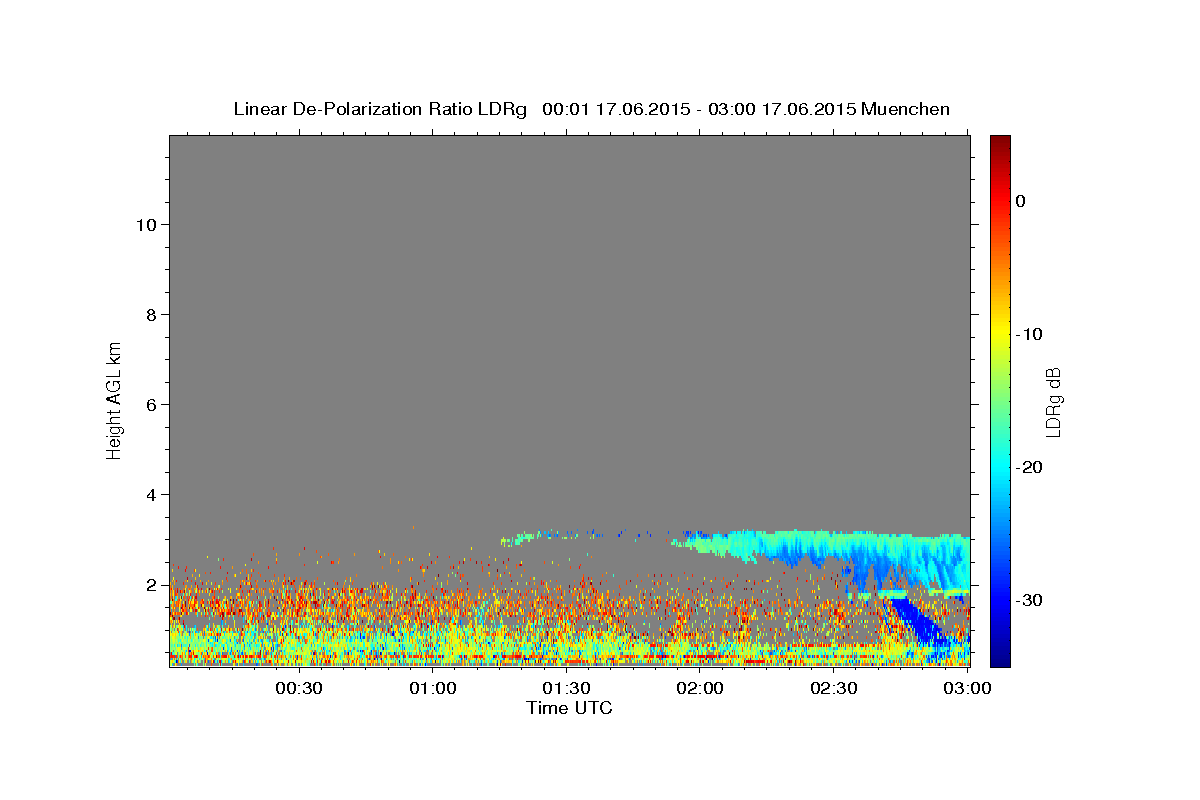Click the height tick label '8'
The image size is (1200, 800).
151,314
